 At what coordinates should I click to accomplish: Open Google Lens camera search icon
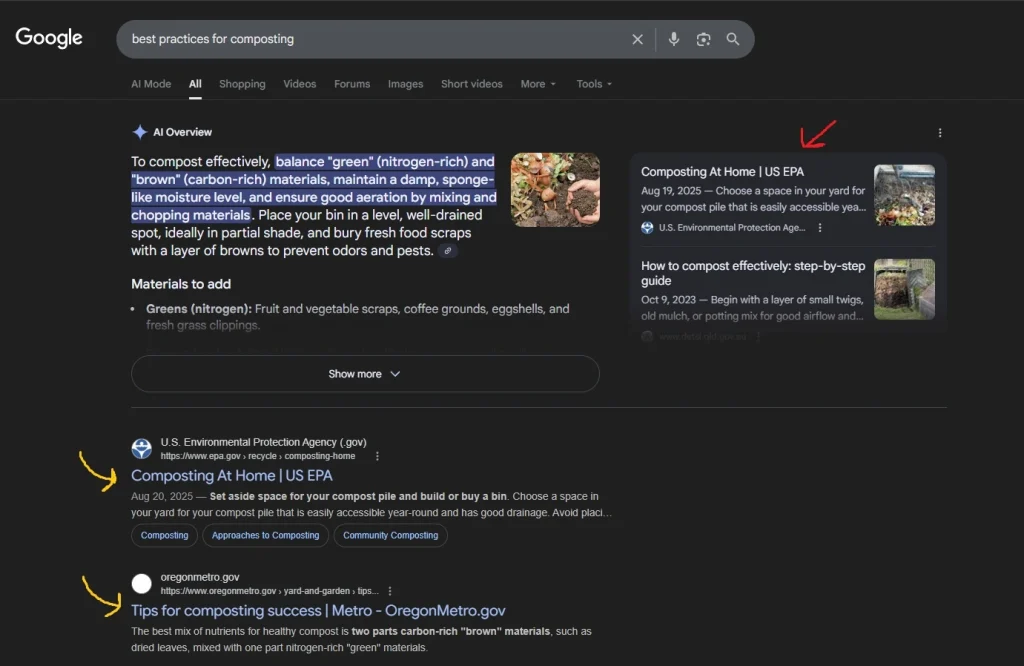[x=703, y=39]
